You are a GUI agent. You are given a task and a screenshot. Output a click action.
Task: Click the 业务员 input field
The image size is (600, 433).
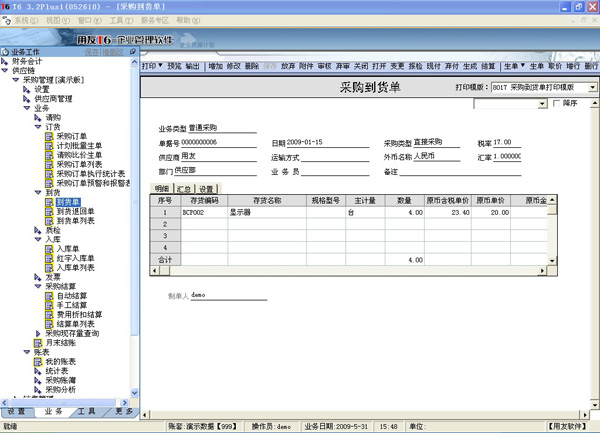click(x=335, y=171)
